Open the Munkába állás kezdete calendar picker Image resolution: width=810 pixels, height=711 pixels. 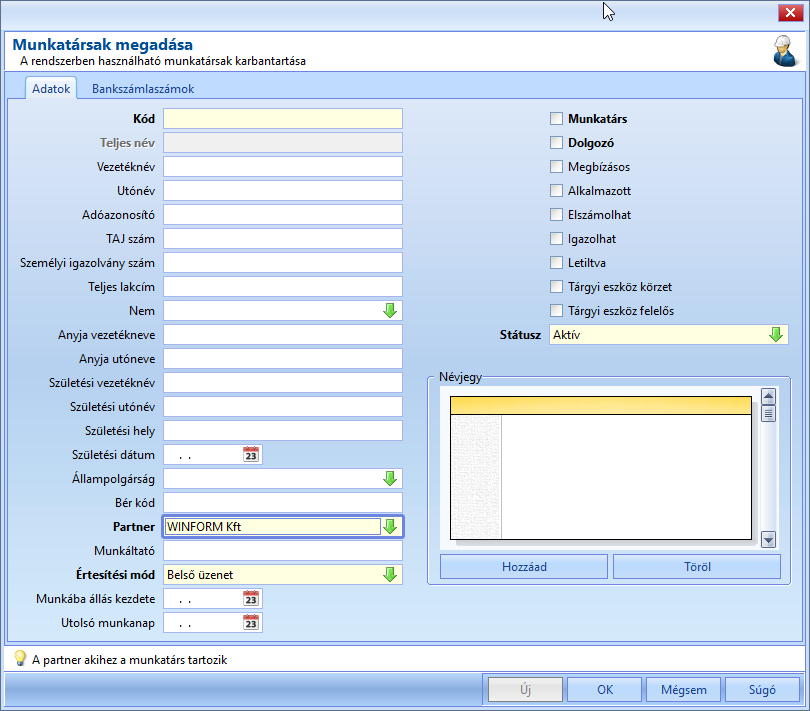(x=251, y=599)
